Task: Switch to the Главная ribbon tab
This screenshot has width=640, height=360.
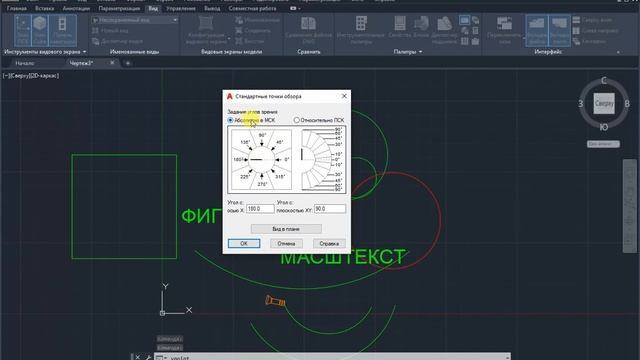Action: click(17, 8)
